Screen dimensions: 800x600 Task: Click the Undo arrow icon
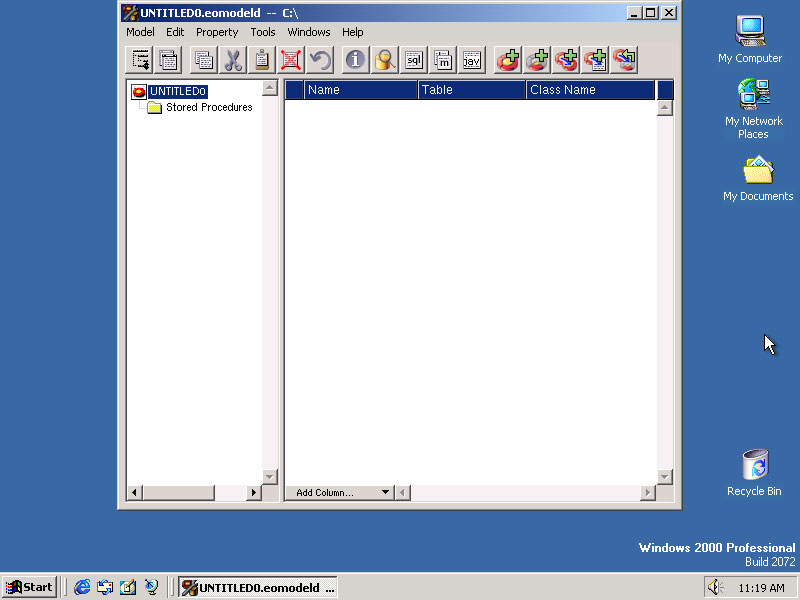(320, 60)
